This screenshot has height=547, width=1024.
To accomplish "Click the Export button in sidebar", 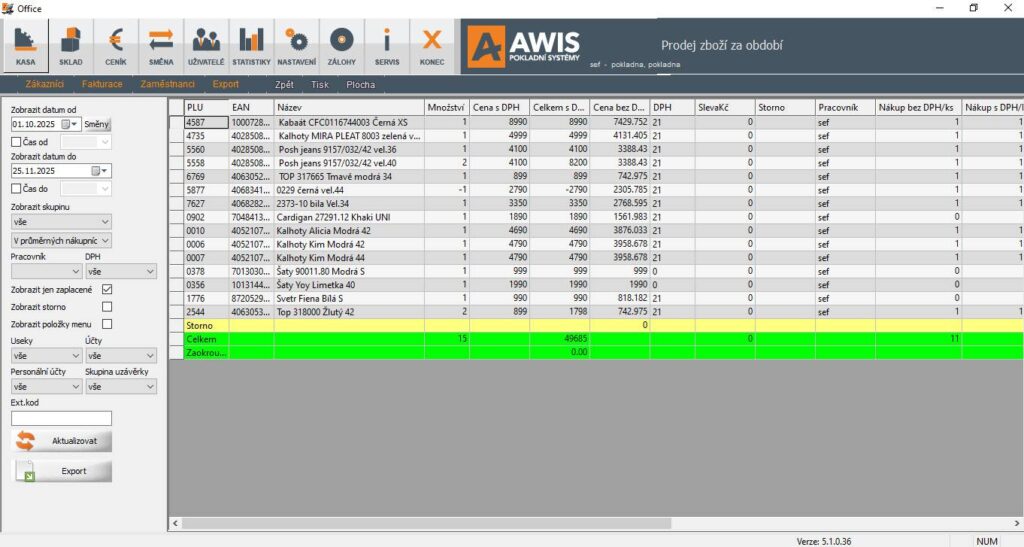I will point(62,471).
